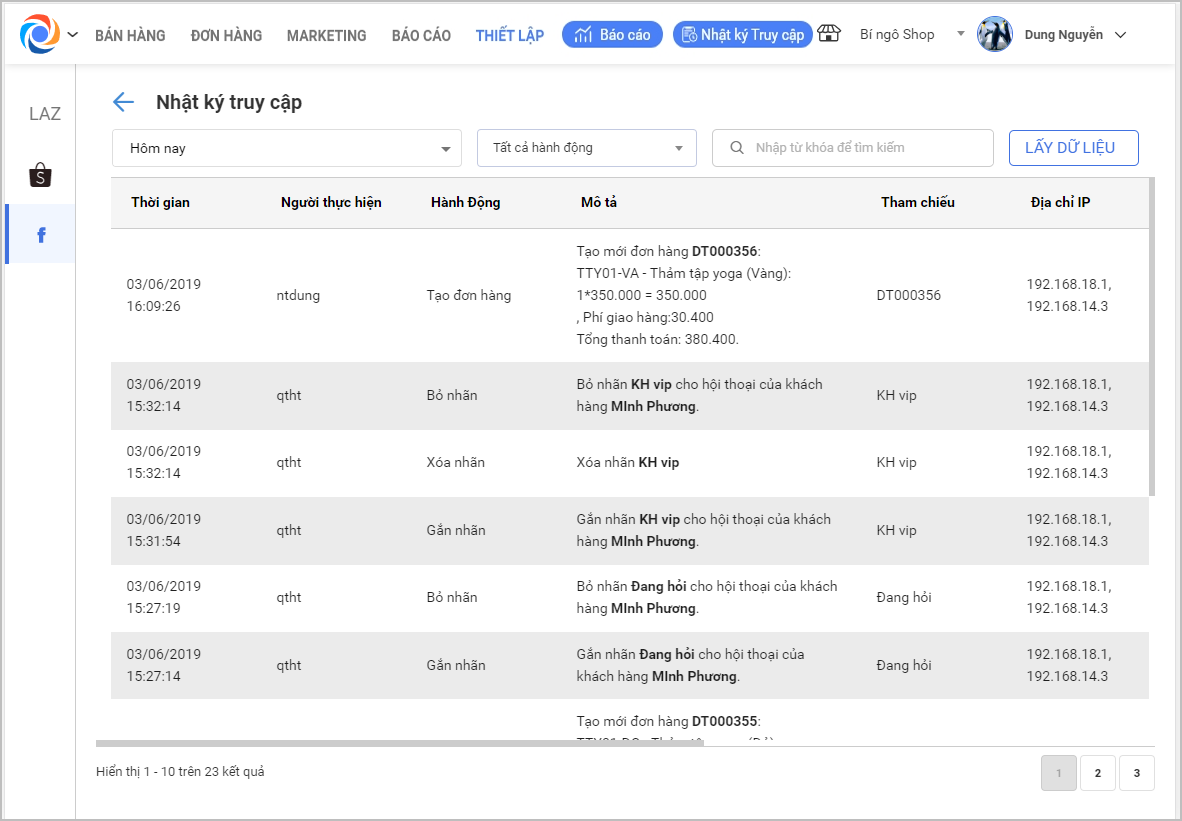This screenshot has width=1182, height=821.
Task: Click Dung Nguyễn's profile avatar
Action: tap(994, 34)
